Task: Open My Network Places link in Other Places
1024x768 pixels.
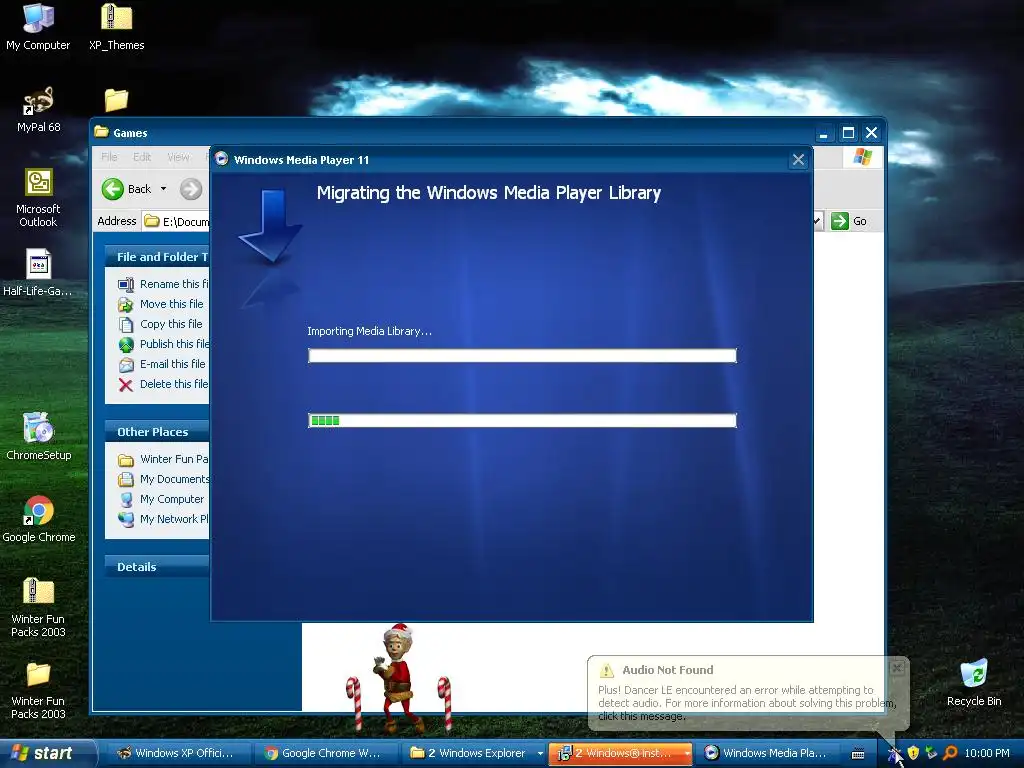Action: click(x=163, y=519)
